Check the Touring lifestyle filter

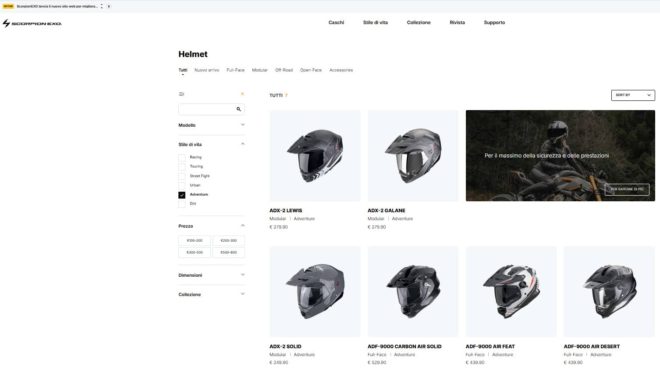coord(182,167)
